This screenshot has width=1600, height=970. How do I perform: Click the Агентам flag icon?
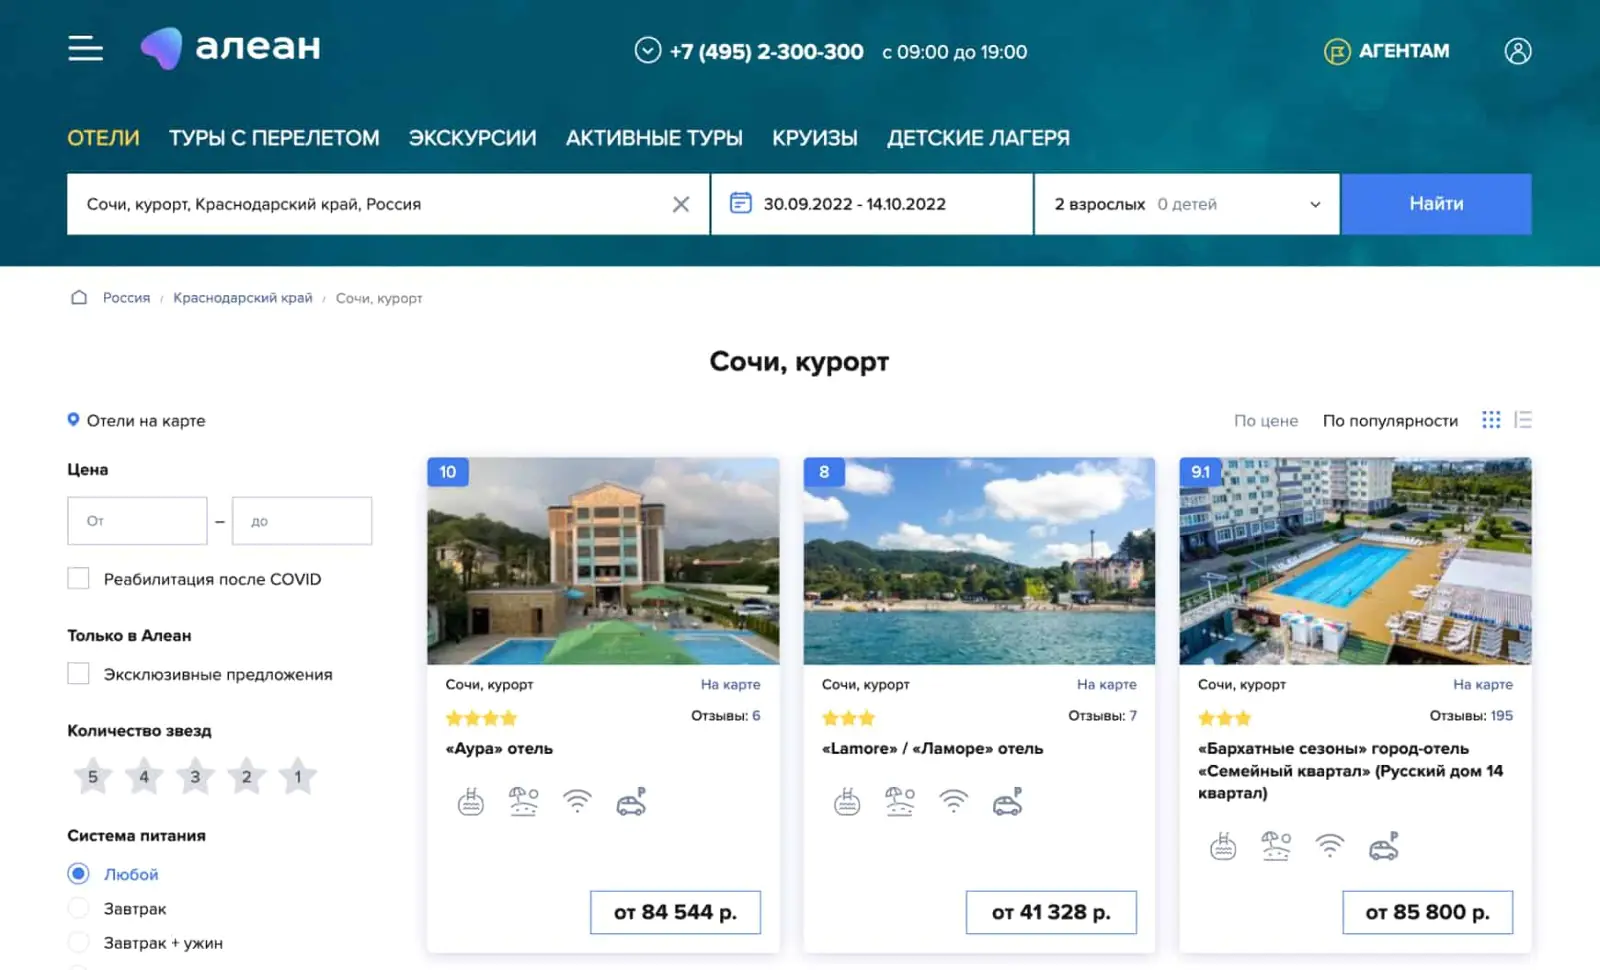(1337, 51)
